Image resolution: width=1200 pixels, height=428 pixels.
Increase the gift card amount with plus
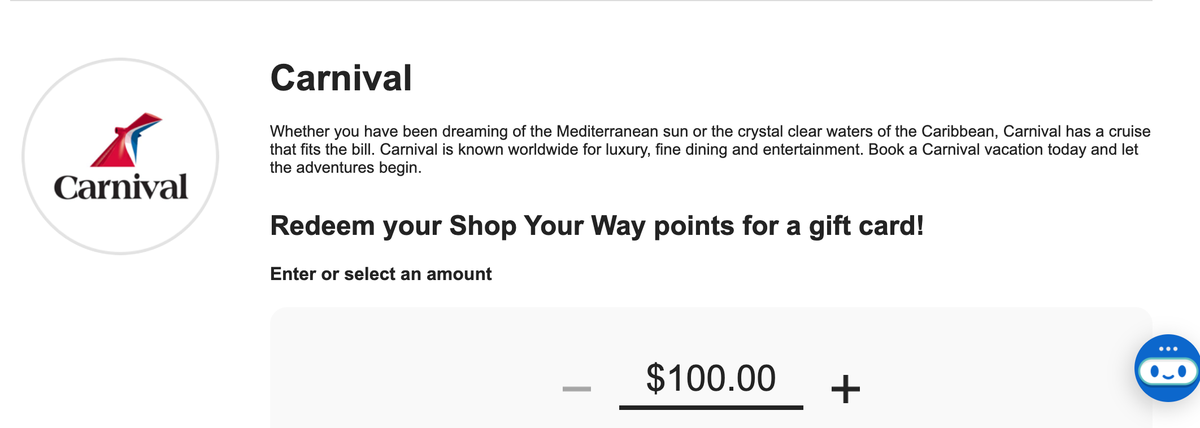tap(845, 388)
